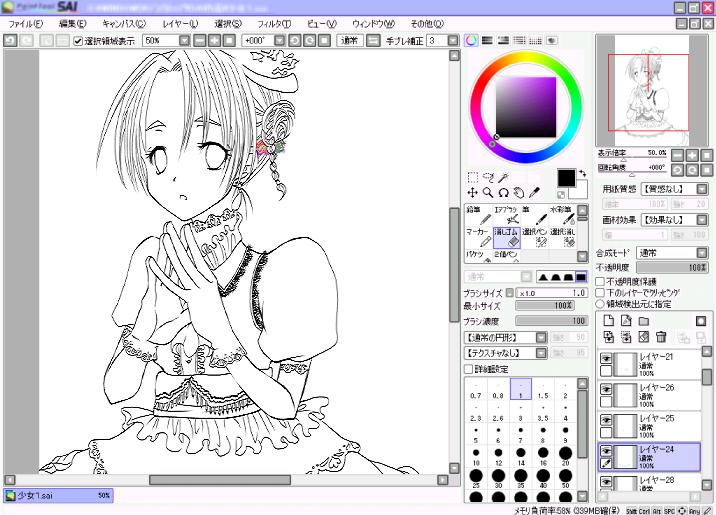Open the 画材効果 effect dropdown
716x515 pixels.
click(x=702, y=220)
